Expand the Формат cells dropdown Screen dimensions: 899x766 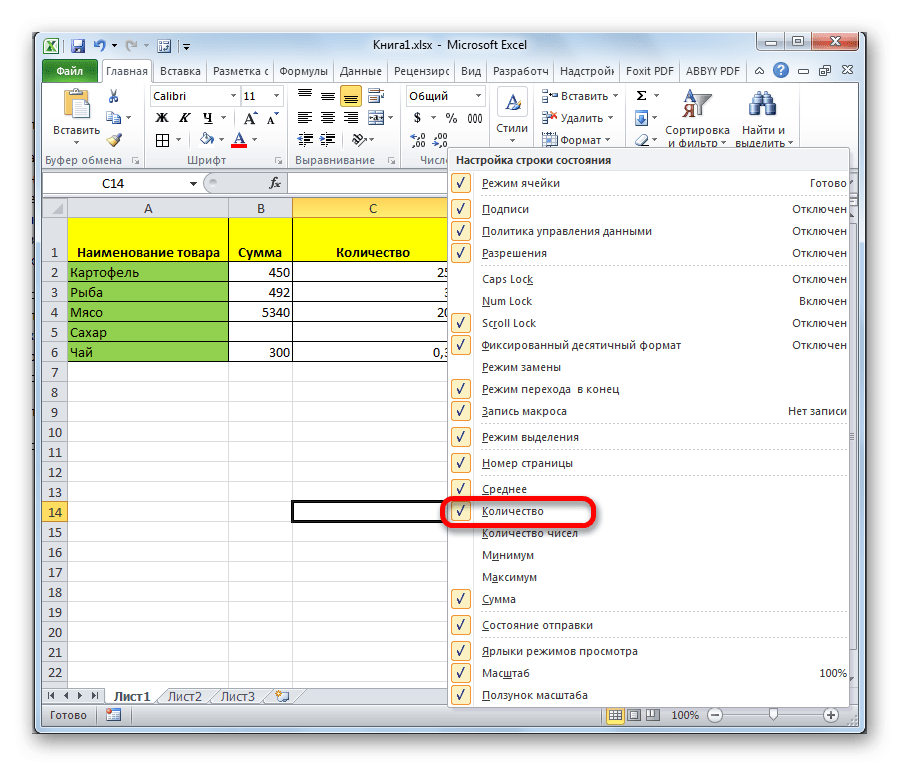608,140
